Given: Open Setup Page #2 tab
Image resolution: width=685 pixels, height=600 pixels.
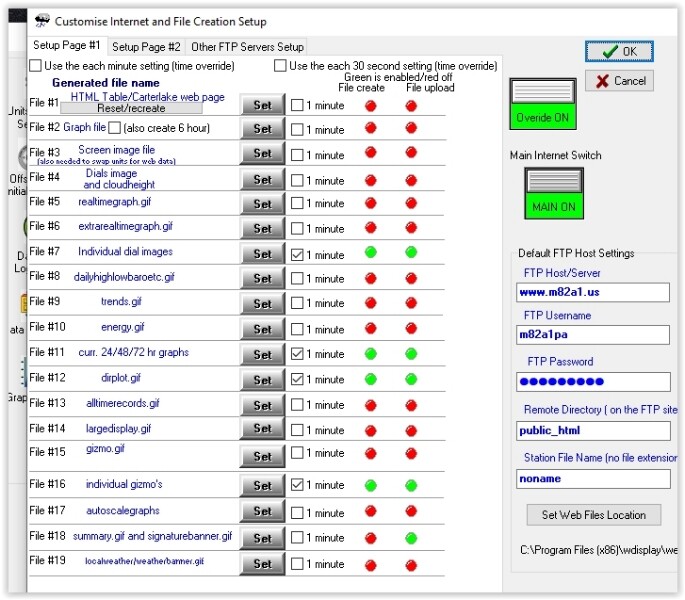Looking at the screenshot, I should (x=146, y=47).
